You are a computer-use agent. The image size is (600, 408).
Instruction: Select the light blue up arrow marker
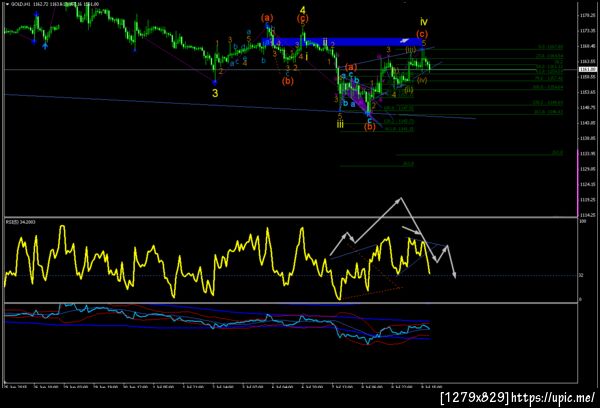pyautogui.click(x=45, y=46)
